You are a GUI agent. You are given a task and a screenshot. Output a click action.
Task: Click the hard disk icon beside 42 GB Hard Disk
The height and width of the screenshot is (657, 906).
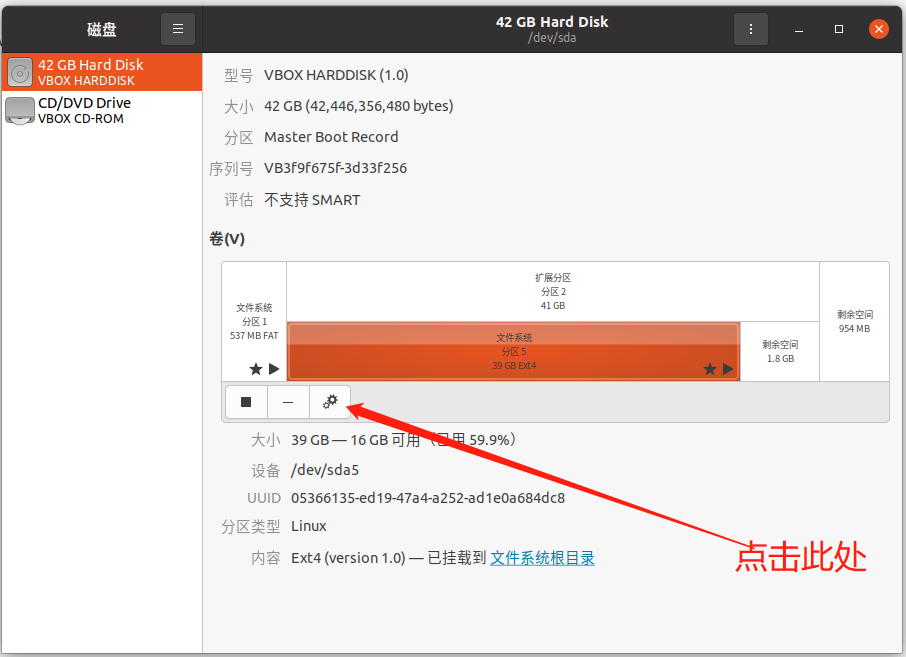(20, 71)
